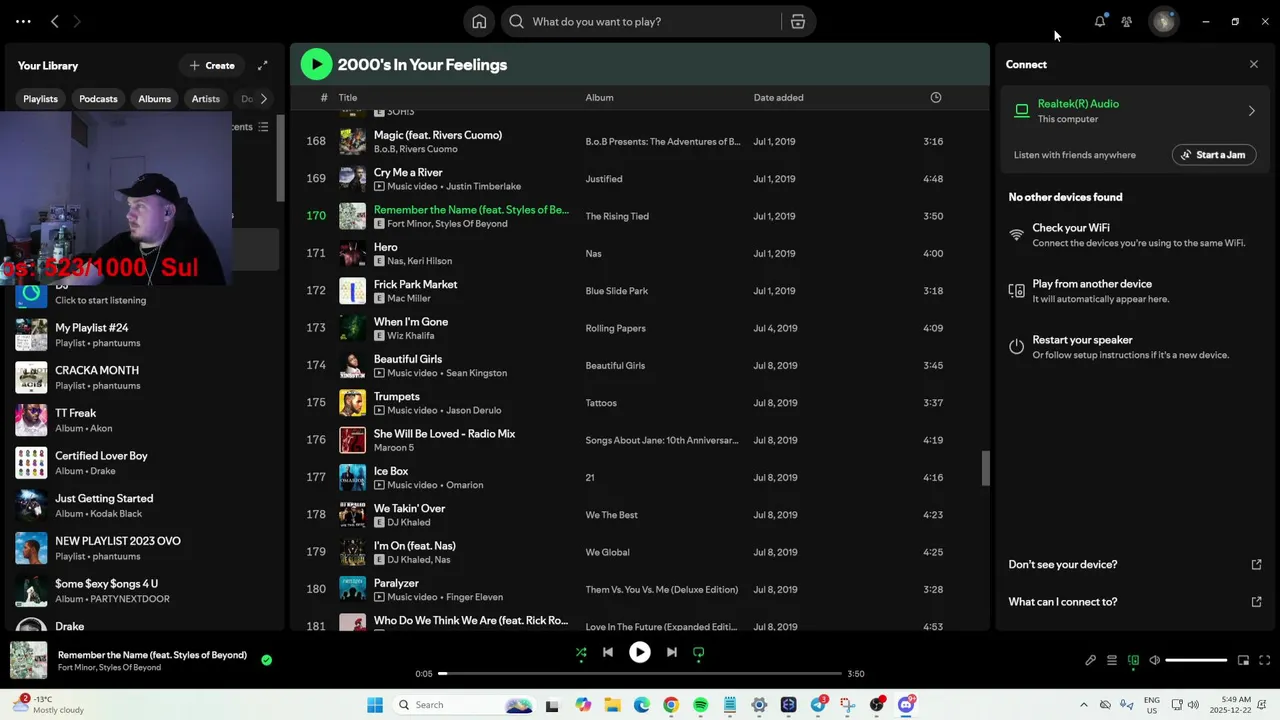Open Just Getting Started album in library

point(143,505)
